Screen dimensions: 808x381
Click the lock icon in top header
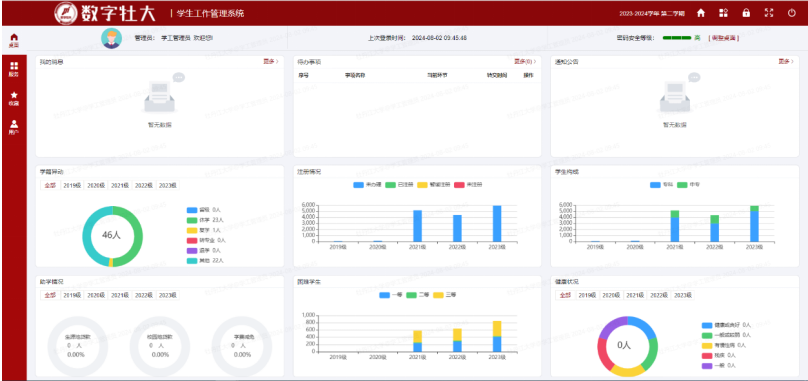pyautogui.click(x=746, y=13)
